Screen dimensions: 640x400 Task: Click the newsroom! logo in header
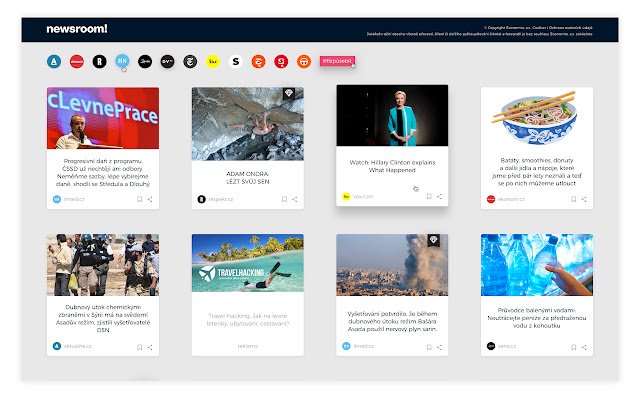pos(77,29)
